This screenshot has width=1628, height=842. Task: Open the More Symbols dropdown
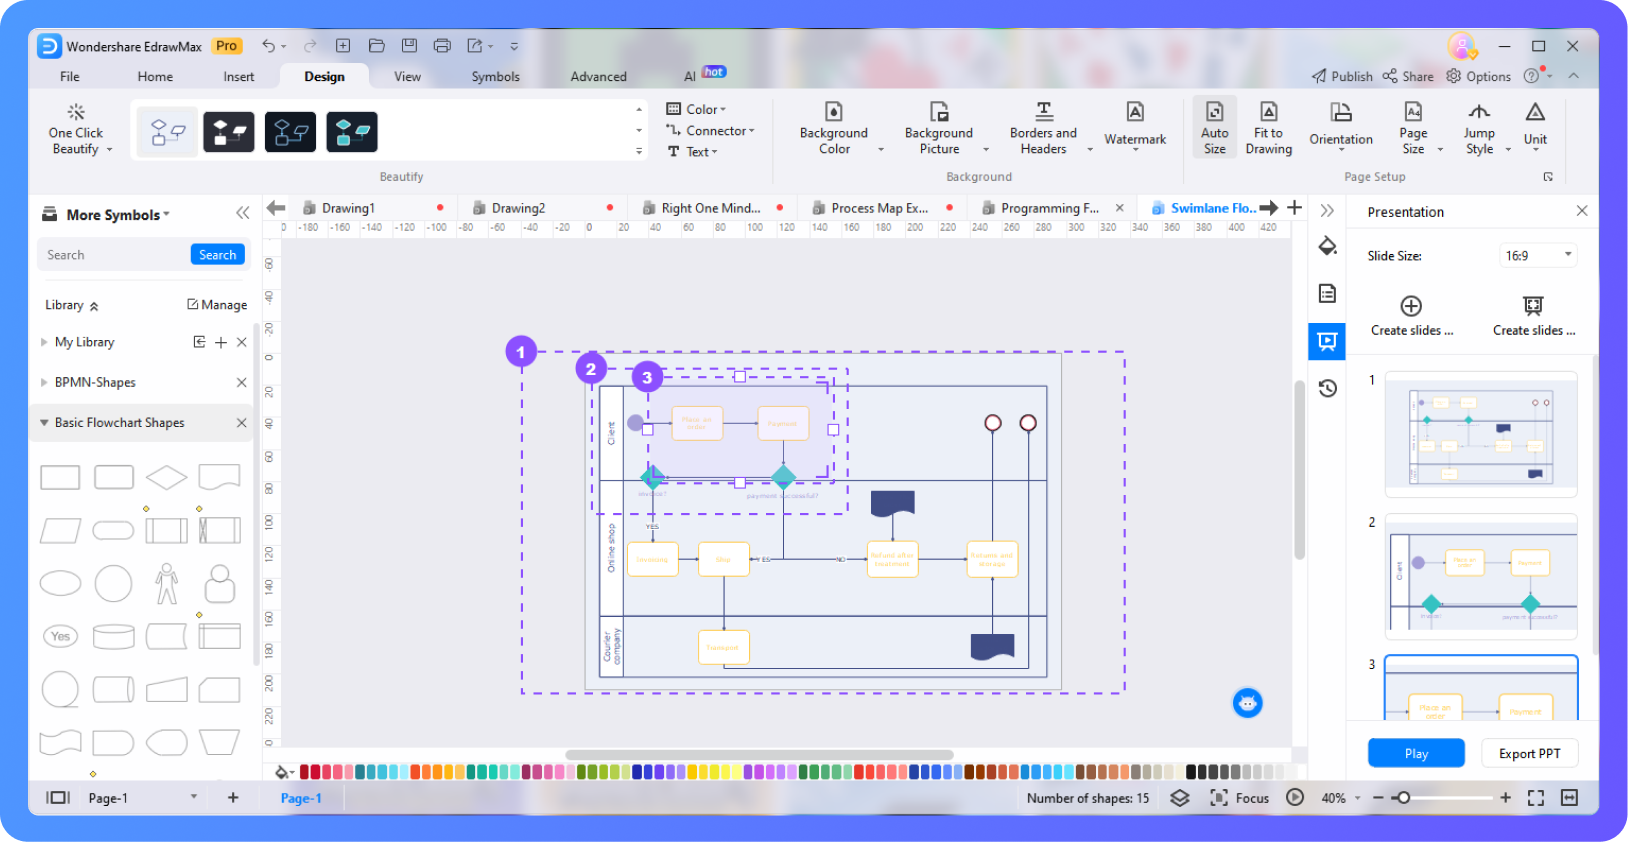pyautogui.click(x=118, y=215)
